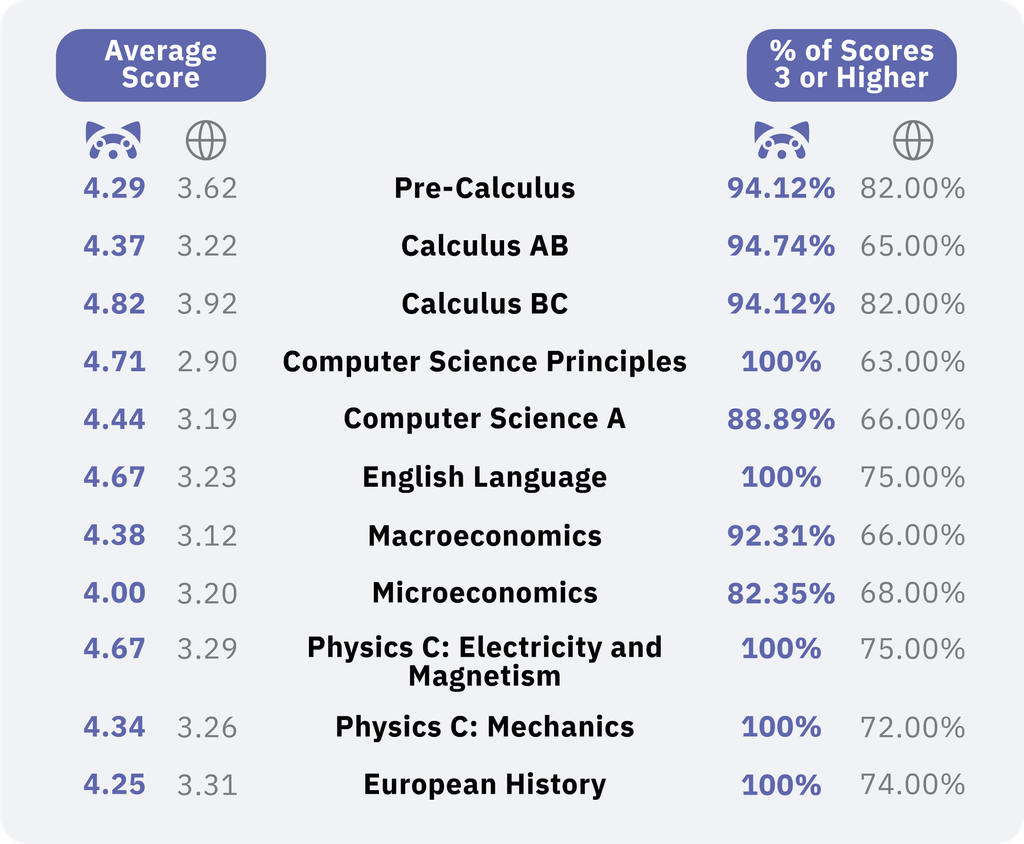Select the Calculus BC row title
This screenshot has height=844, width=1024.
pos(485,304)
